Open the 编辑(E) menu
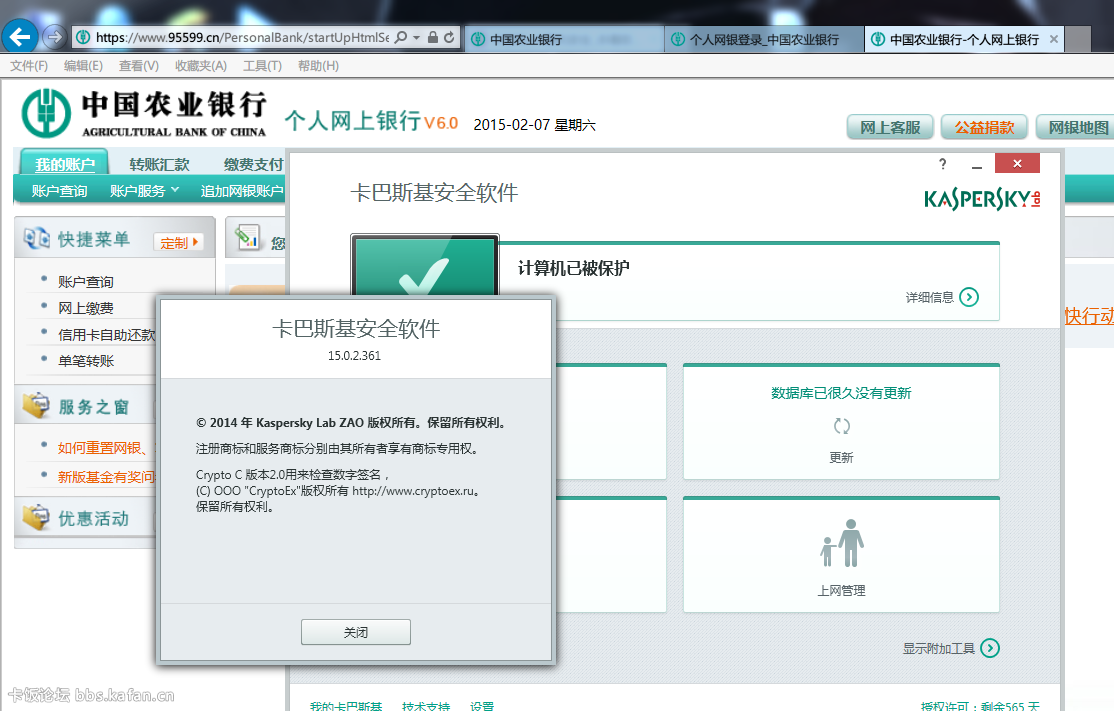This screenshot has height=711, width=1114. coord(83,65)
